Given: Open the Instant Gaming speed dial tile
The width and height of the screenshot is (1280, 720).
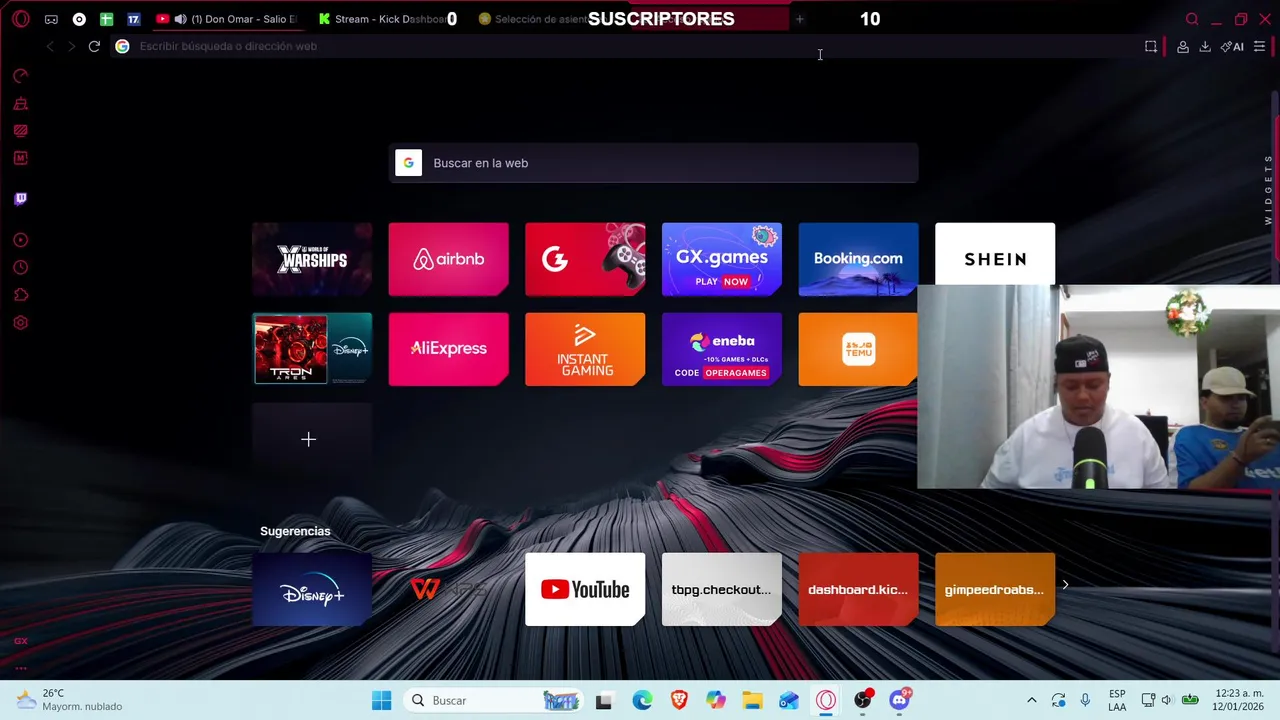Looking at the screenshot, I should click(585, 349).
